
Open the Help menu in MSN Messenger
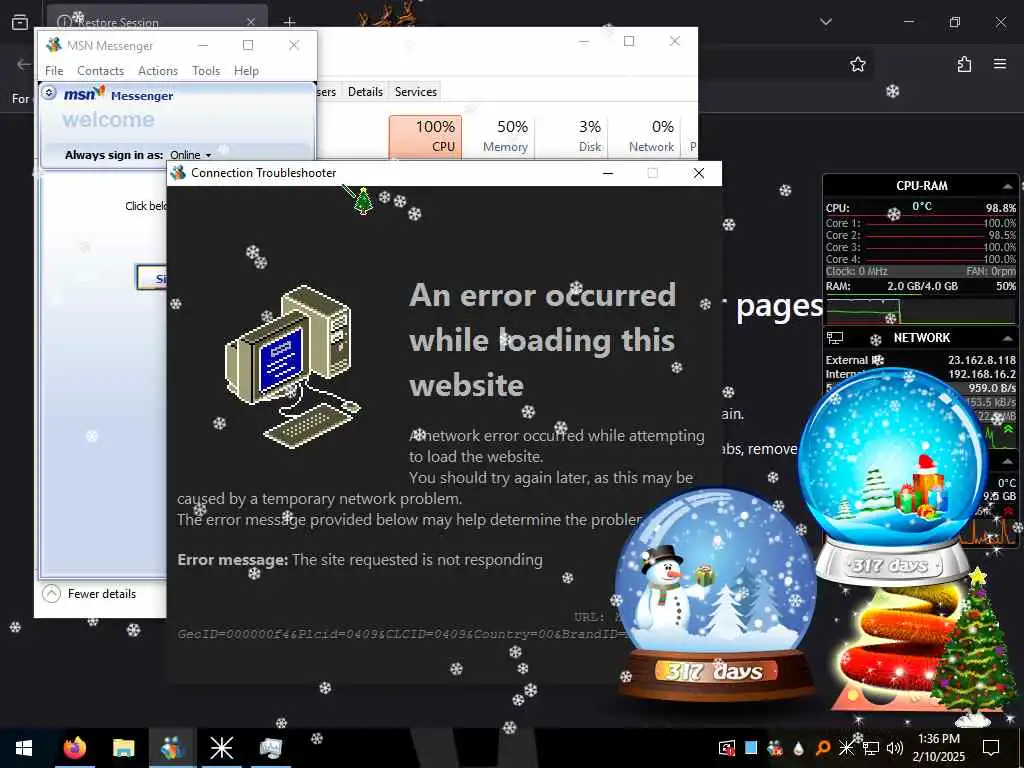coord(246,71)
